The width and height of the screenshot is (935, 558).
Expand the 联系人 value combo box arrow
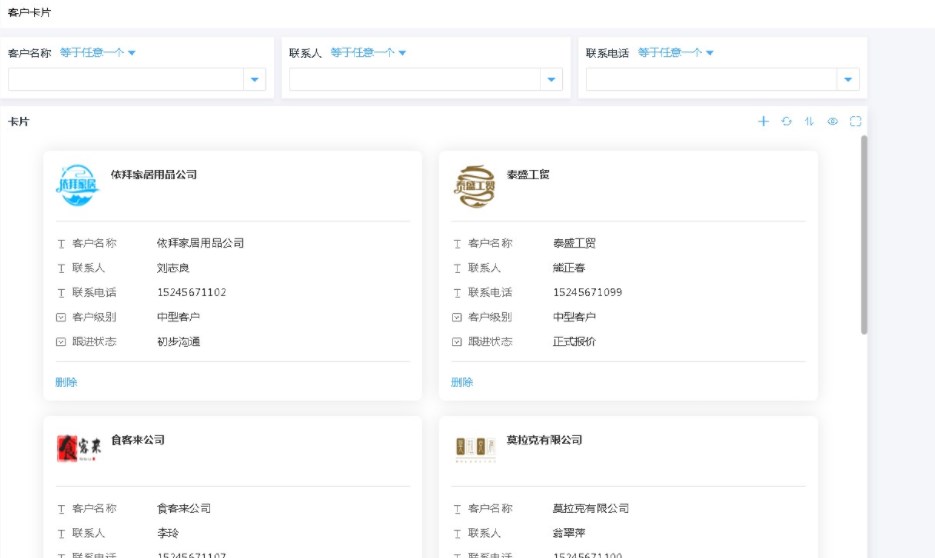click(x=551, y=80)
